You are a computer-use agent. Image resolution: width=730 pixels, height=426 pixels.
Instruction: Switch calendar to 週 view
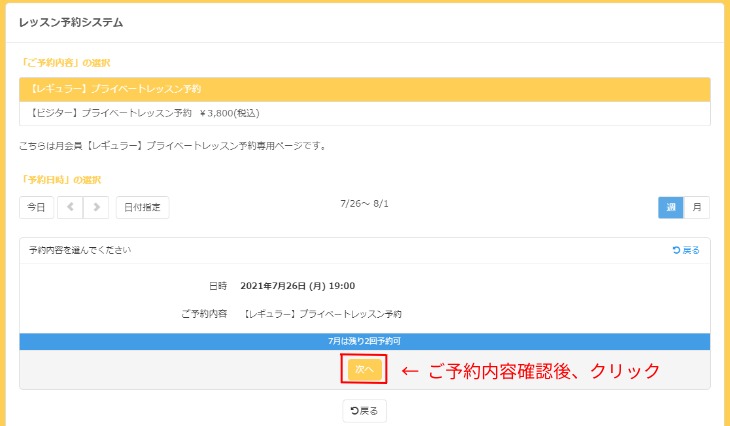point(671,207)
